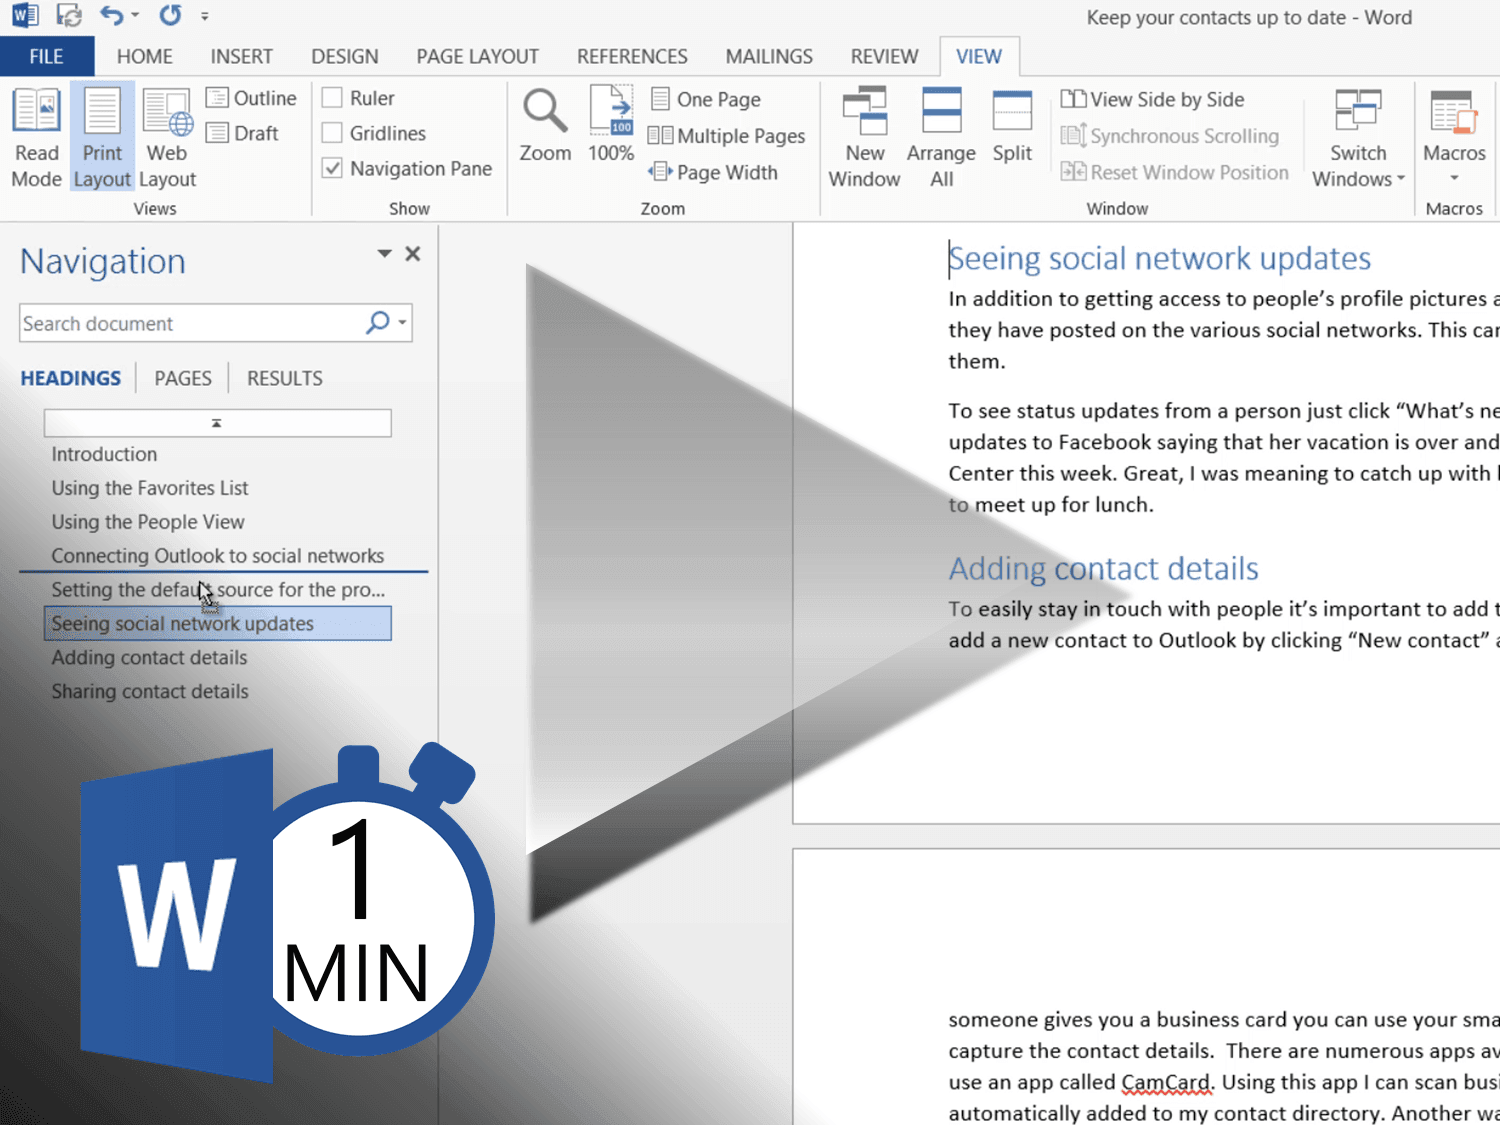Open REVIEW ribbon tab
This screenshot has height=1125, width=1500.
[884, 57]
